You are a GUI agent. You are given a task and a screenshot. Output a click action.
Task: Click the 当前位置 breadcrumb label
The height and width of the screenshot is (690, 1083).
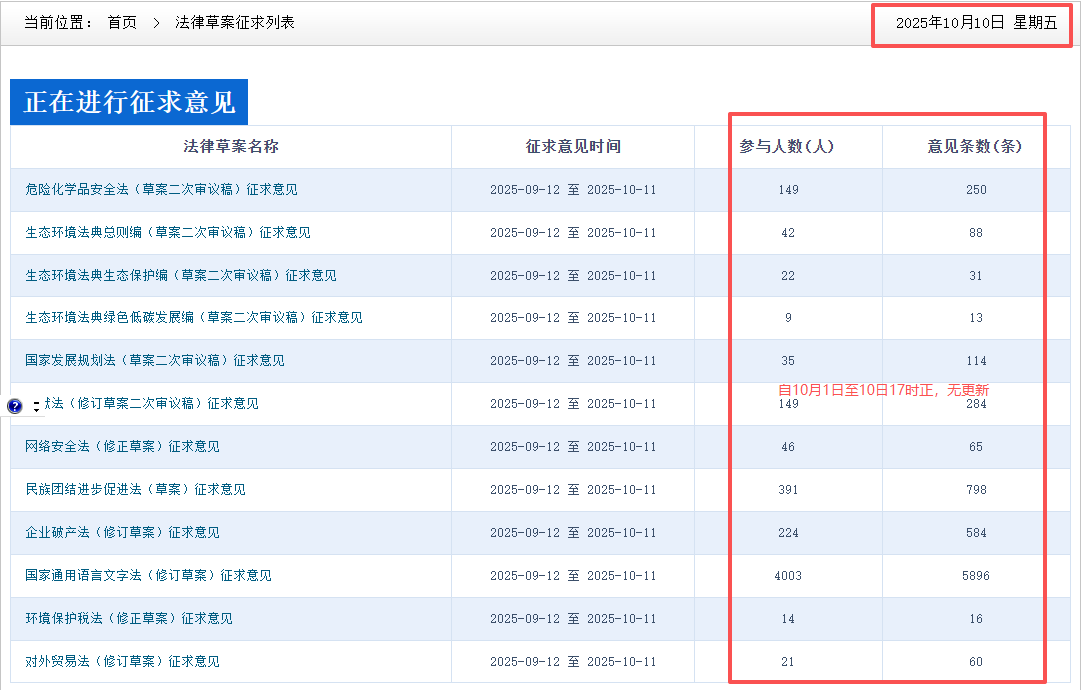[x=58, y=23]
